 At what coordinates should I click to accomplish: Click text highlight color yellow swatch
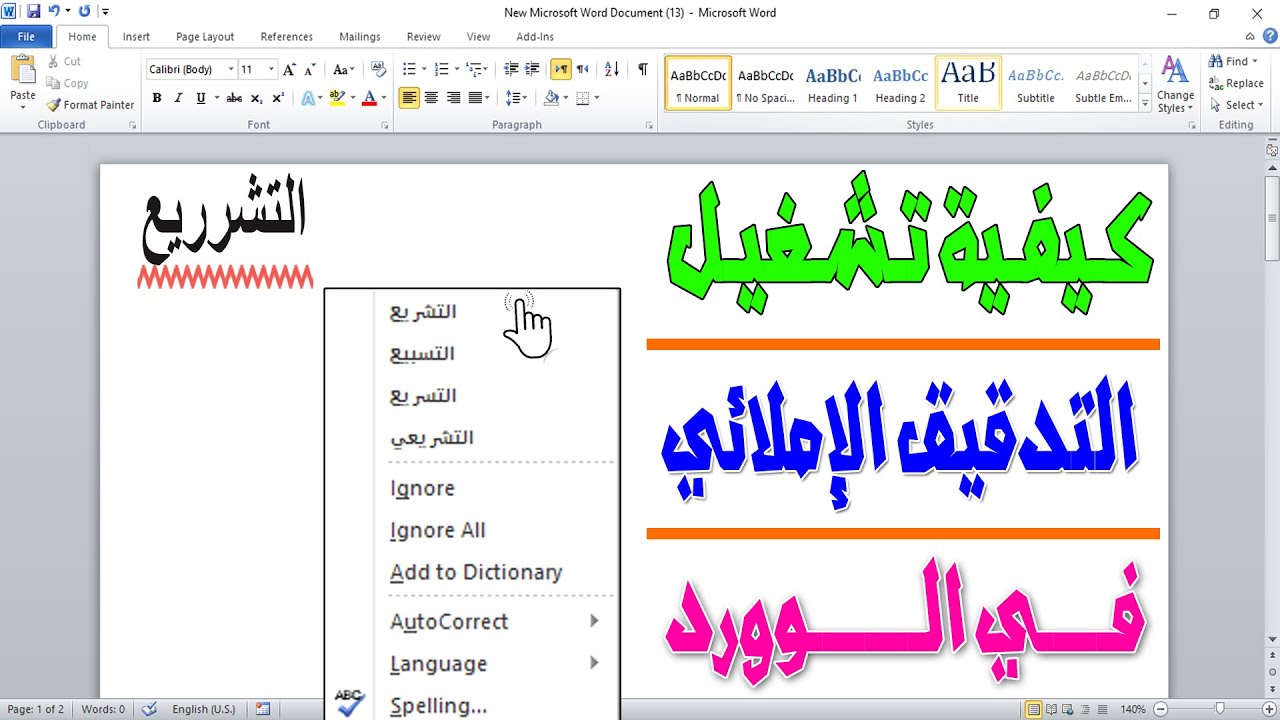click(336, 98)
